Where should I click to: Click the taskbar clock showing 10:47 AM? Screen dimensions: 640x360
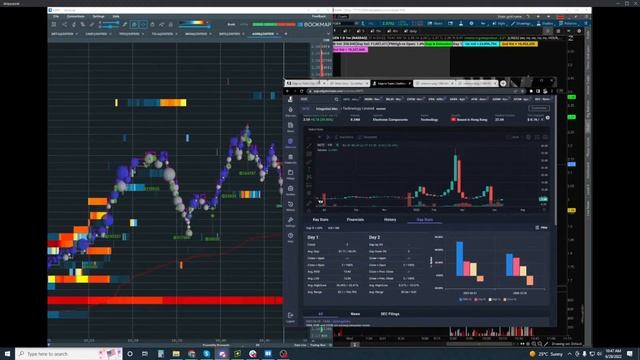point(613,353)
